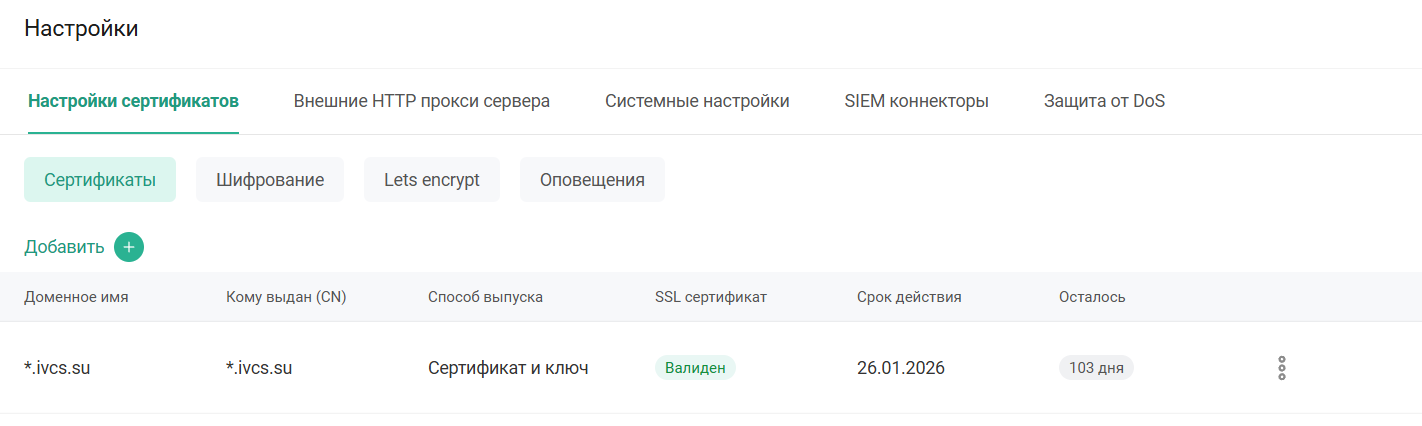Screen dimensions: 1422x426
Task: Click the Срок действия column header
Action: tap(909, 297)
